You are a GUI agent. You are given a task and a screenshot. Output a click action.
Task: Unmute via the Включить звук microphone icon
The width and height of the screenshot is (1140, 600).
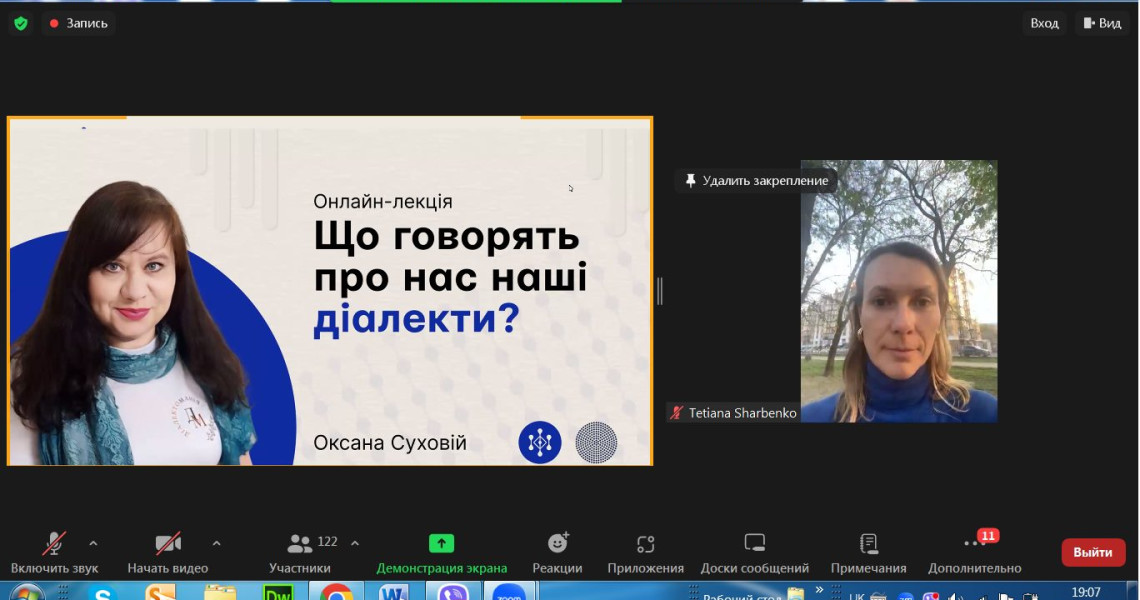54,543
